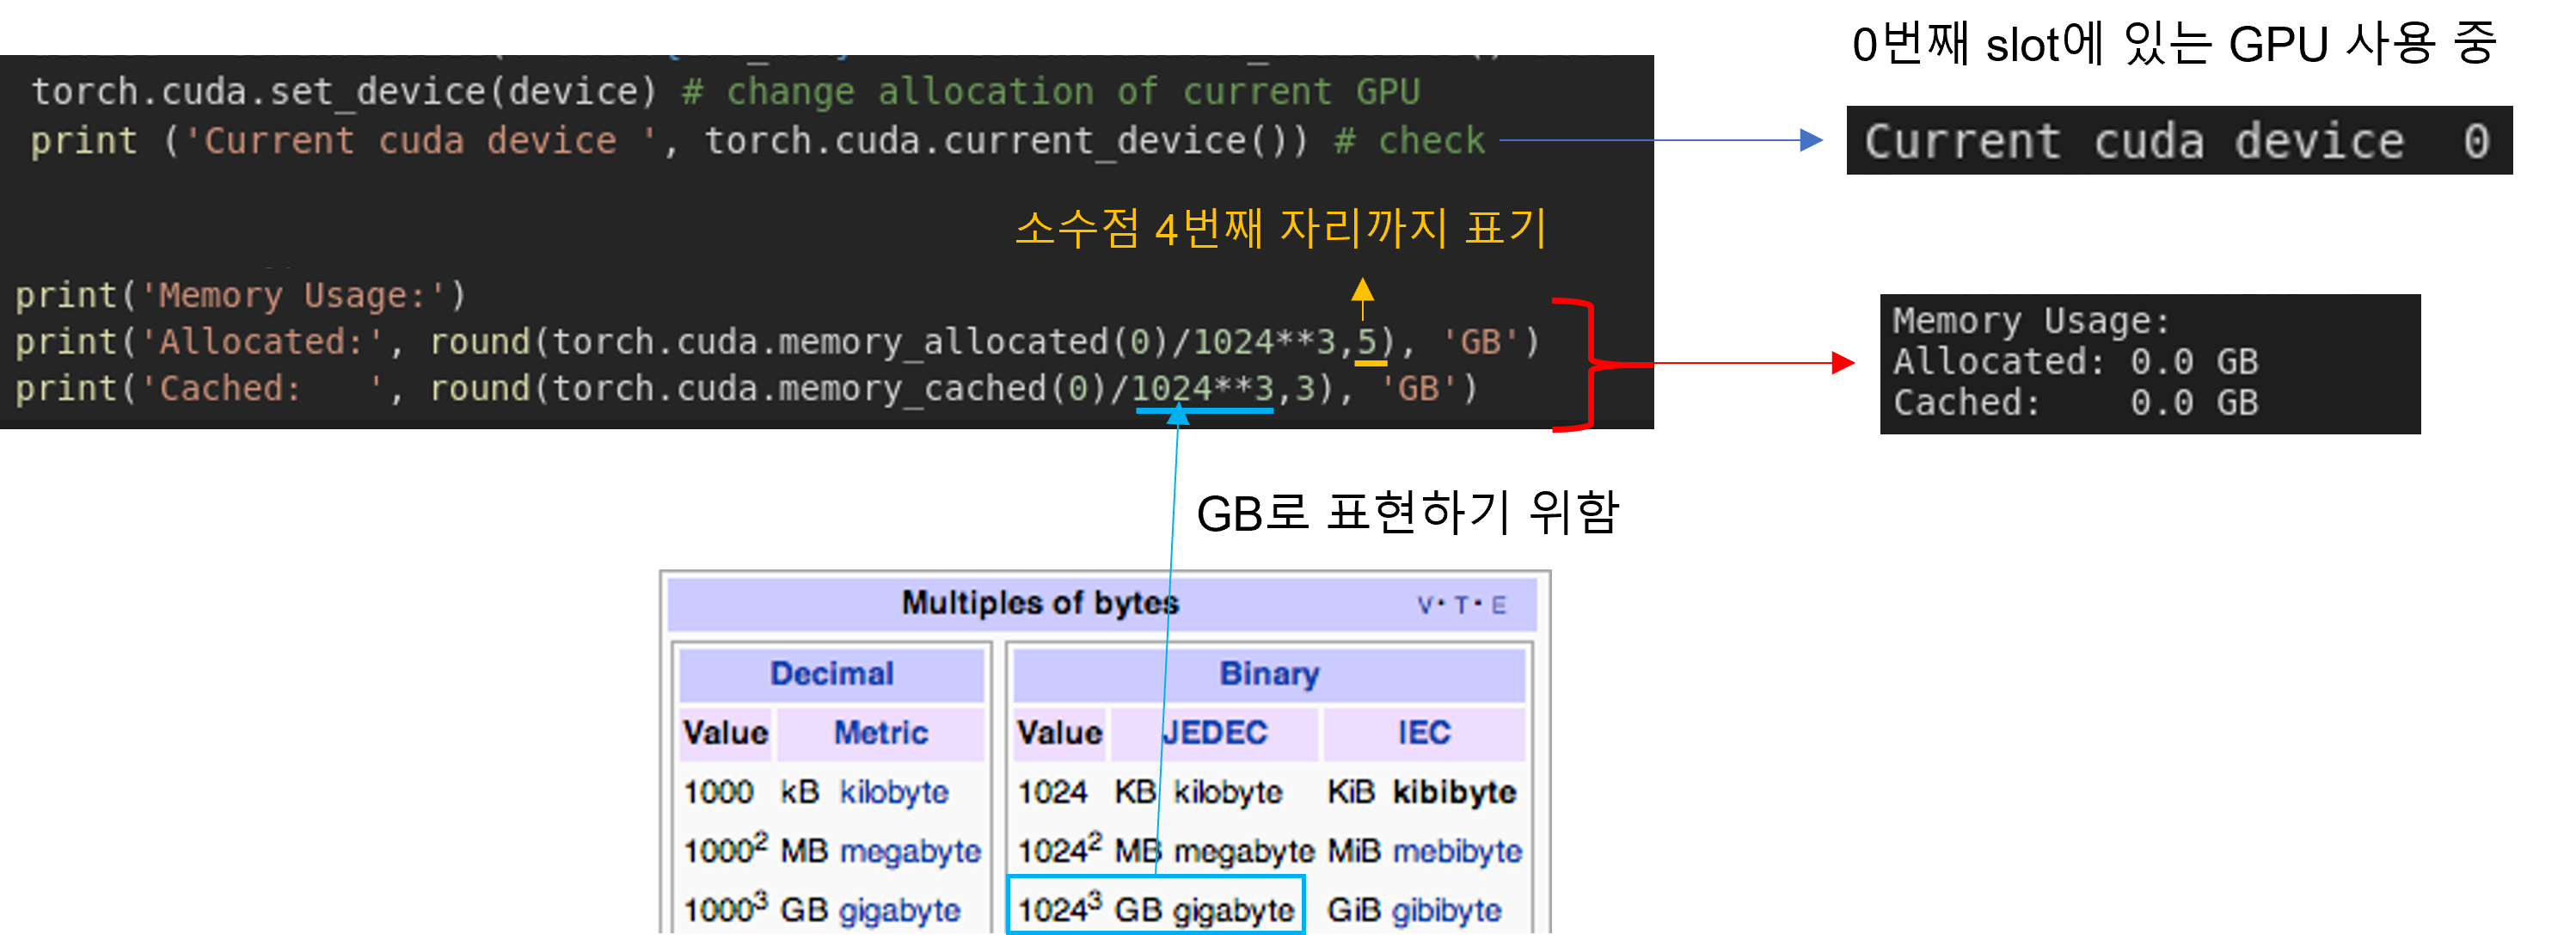Open the decimal kilobyte link
The height and width of the screenshot is (935, 2576).
[893, 792]
